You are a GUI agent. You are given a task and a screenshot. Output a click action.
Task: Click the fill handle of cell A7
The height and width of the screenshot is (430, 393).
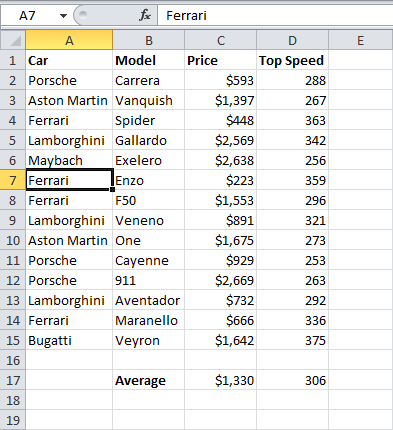click(x=112, y=189)
